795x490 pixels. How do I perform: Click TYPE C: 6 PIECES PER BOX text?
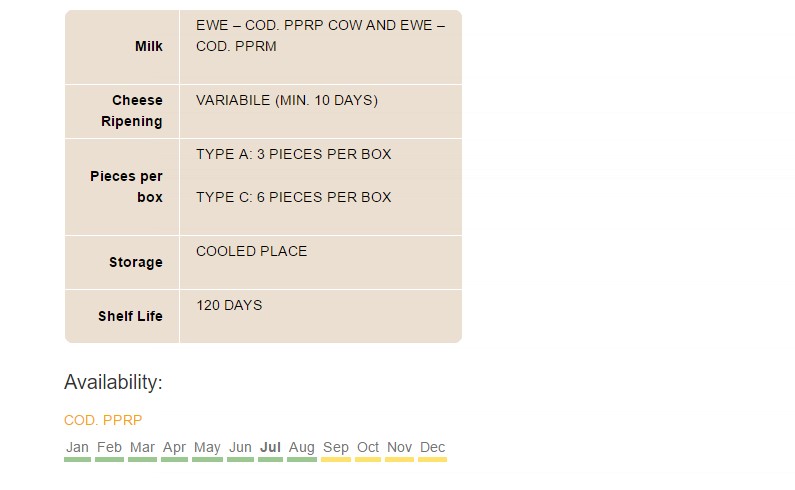(294, 197)
